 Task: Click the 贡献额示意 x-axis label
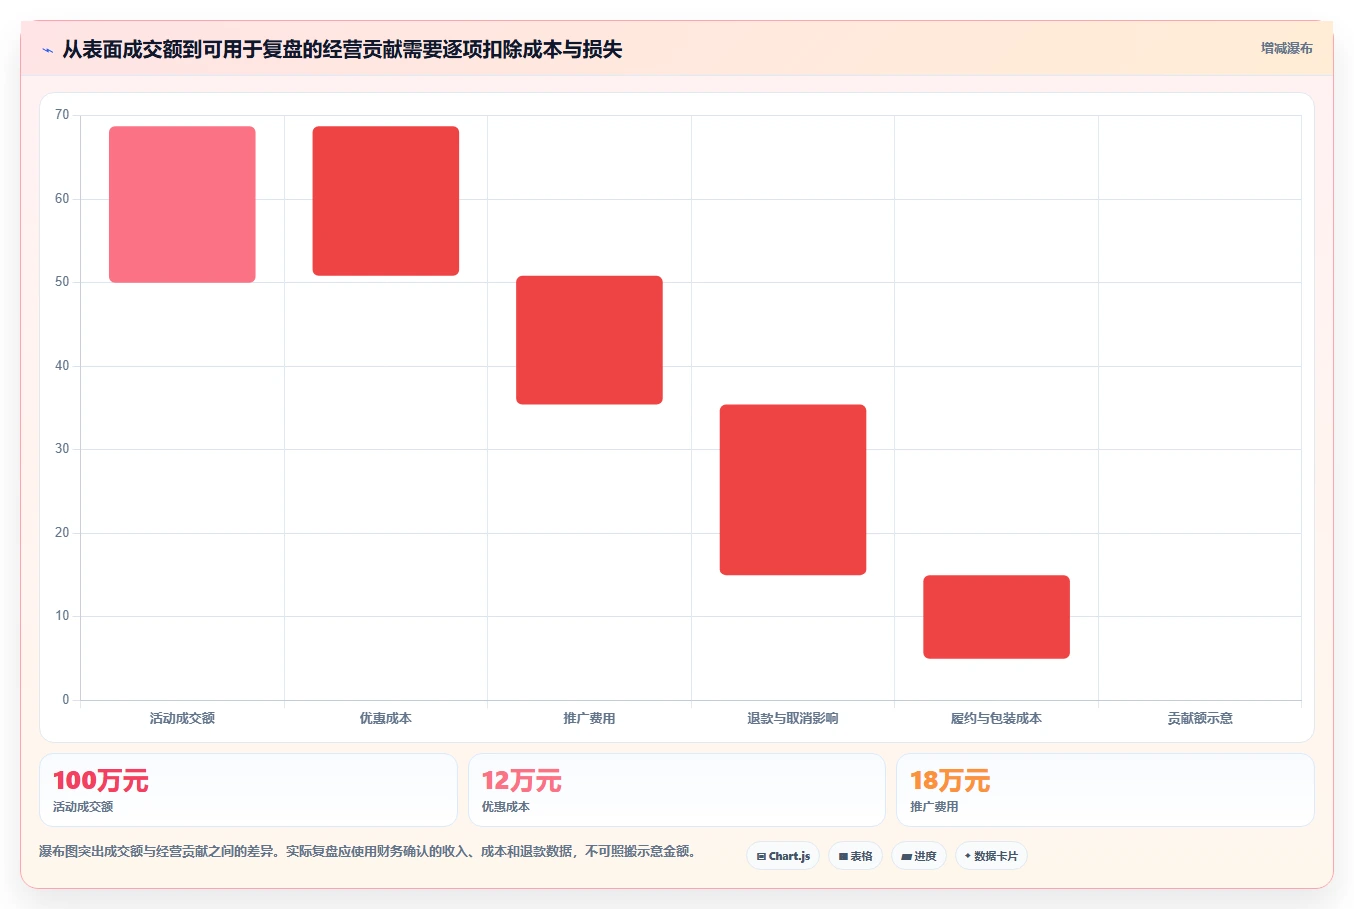(1200, 718)
